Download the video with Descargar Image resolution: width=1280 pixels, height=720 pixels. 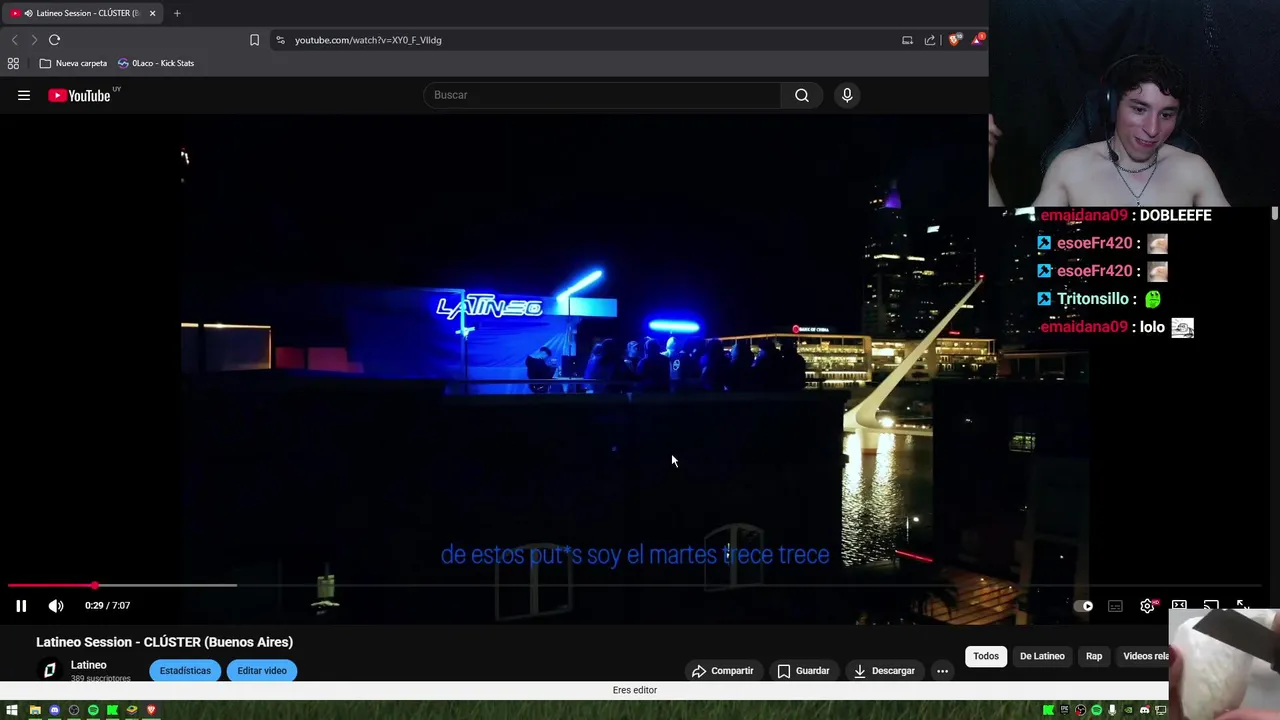tap(884, 671)
